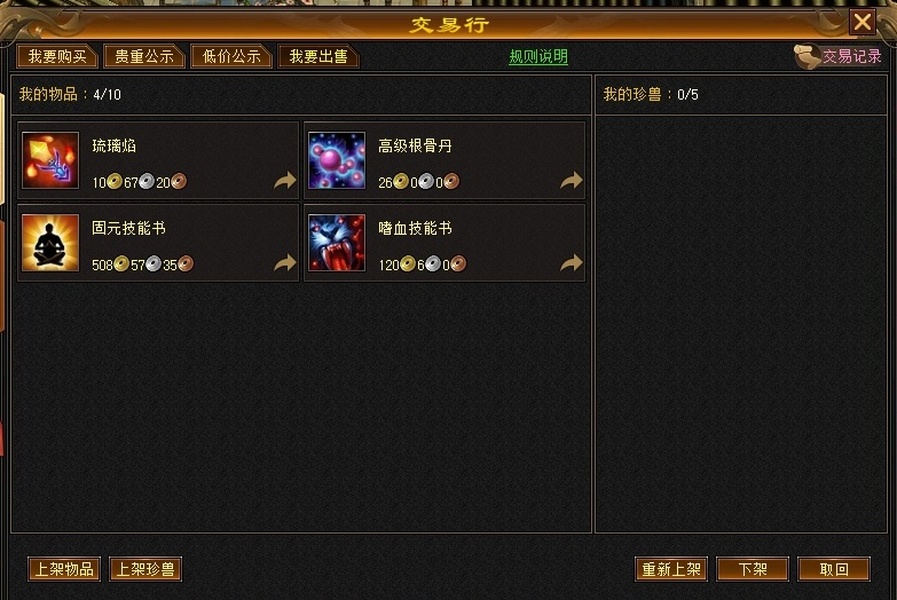Image resolution: width=897 pixels, height=600 pixels.
Task: Click share arrow on 固元技能书 listing
Action: (x=285, y=263)
